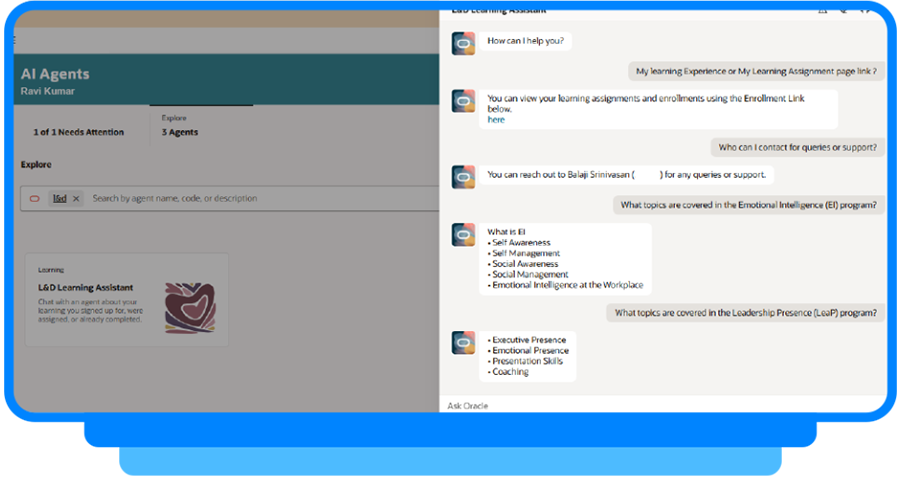900x477 pixels.
Task: Select the Emotional Intelligence program question bubble
Action: click(x=748, y=206)
